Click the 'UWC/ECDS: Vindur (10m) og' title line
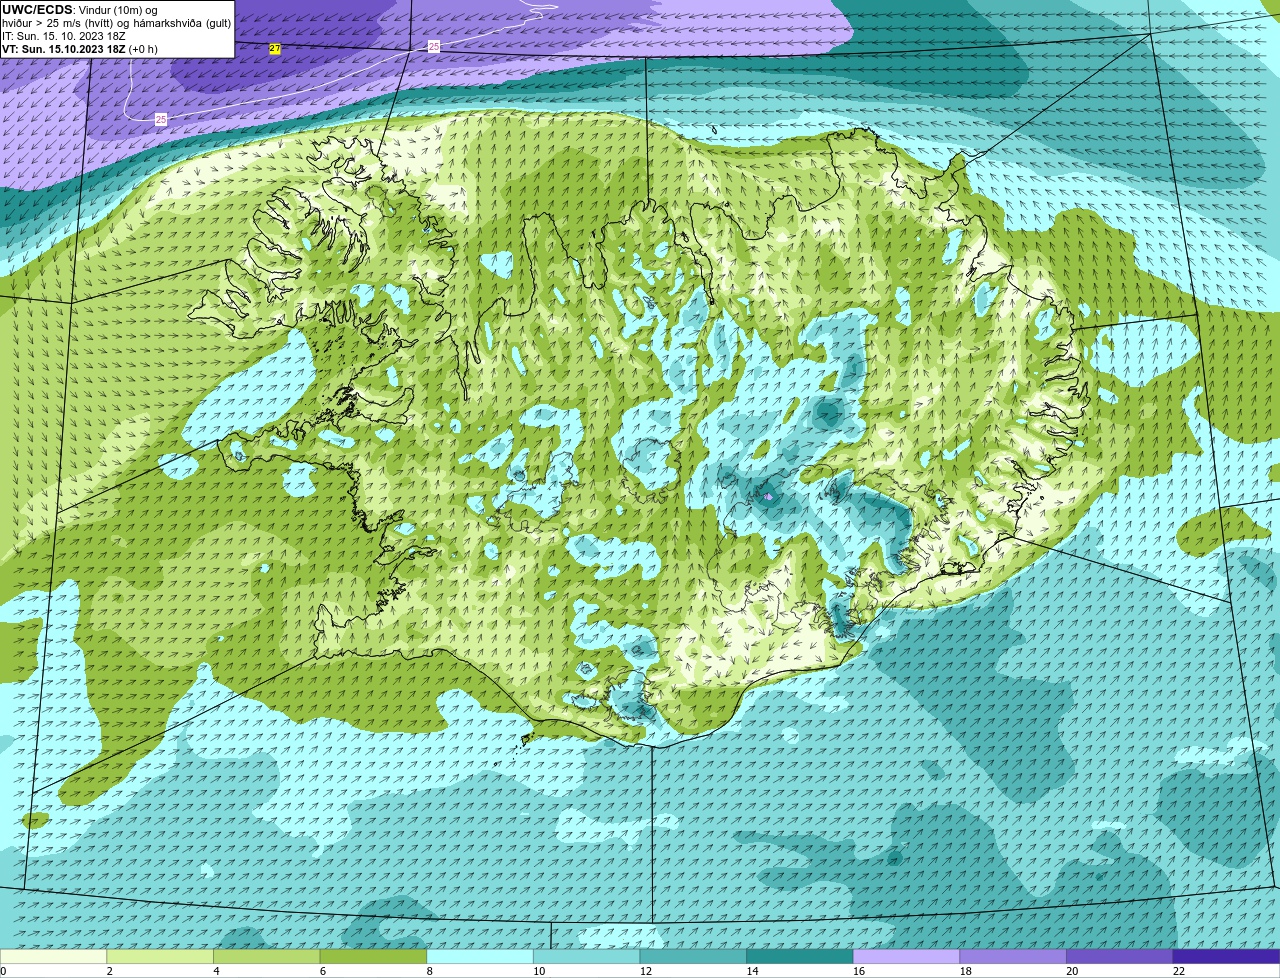The image size is (1280, 978). click(x=80, y=10)
